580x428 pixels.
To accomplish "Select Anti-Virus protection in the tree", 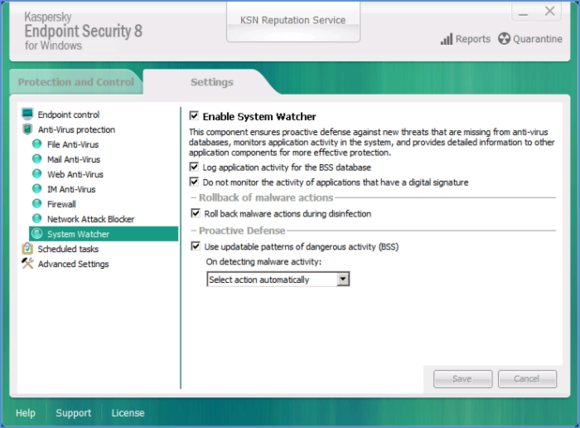I will (77, 129).
